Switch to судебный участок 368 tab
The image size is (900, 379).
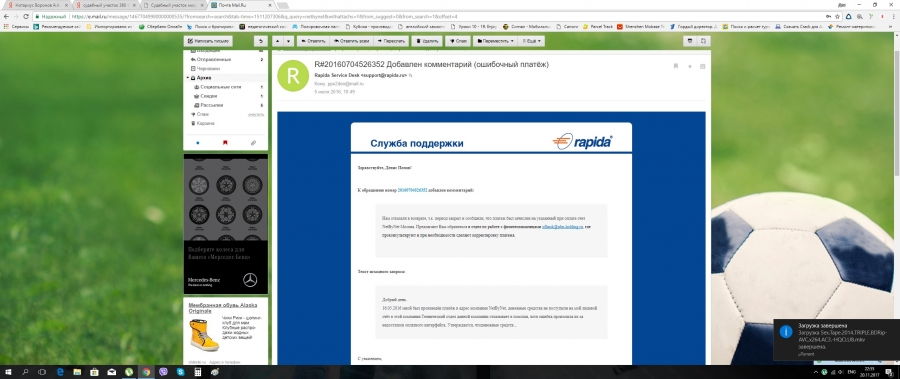click(106, 5)
